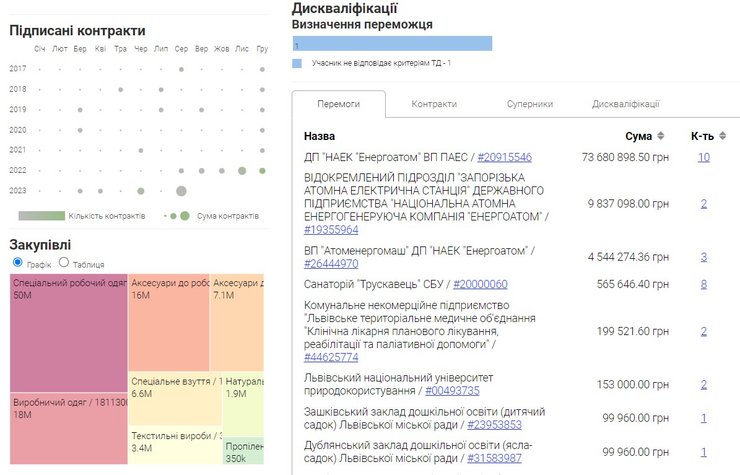Click count 3 for Атоменергомаш
The width and height of the screenshot is (740, 475).
[704, 257]
